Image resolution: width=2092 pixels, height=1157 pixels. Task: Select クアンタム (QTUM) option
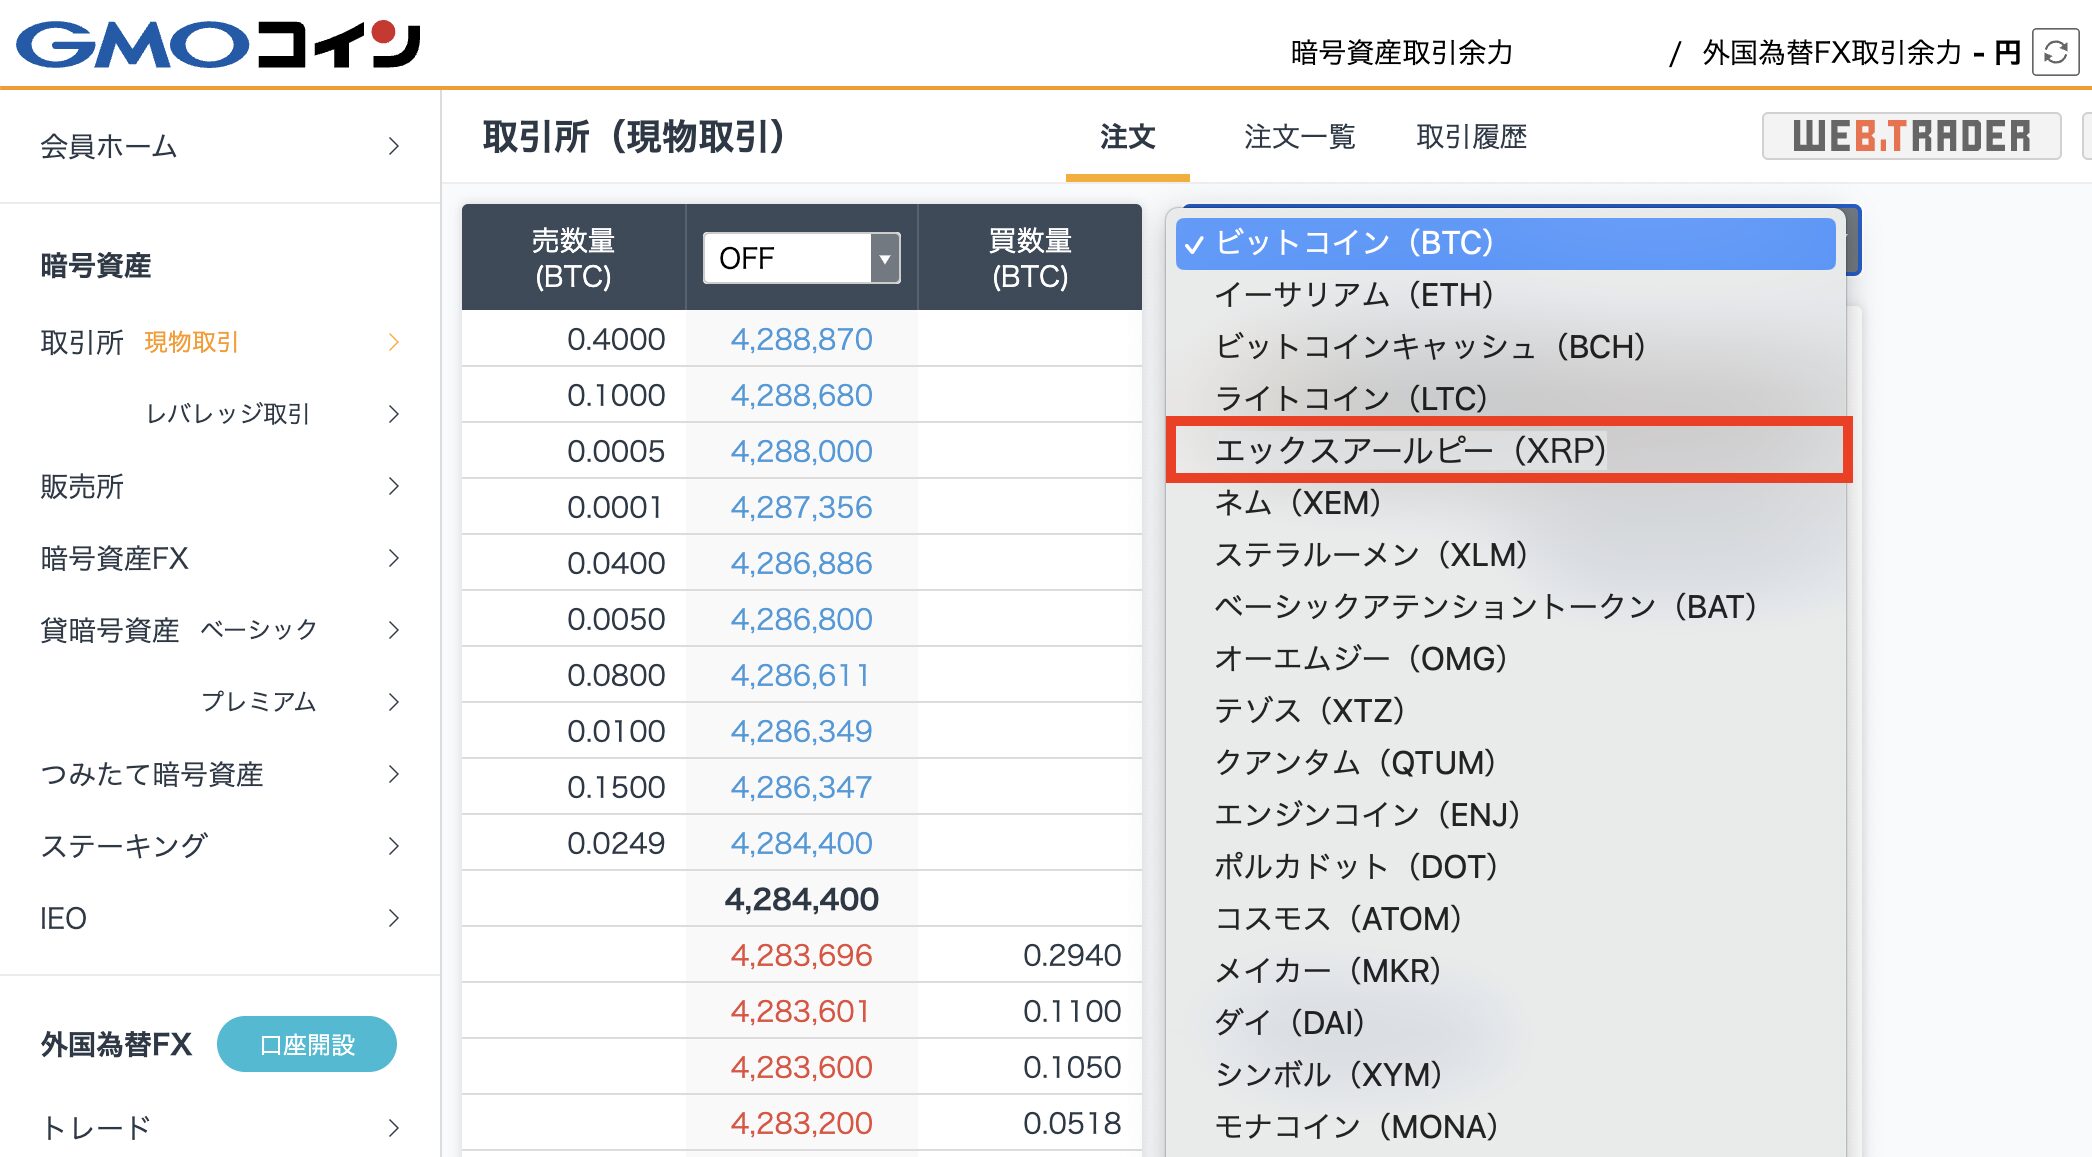pos(1506,763)
